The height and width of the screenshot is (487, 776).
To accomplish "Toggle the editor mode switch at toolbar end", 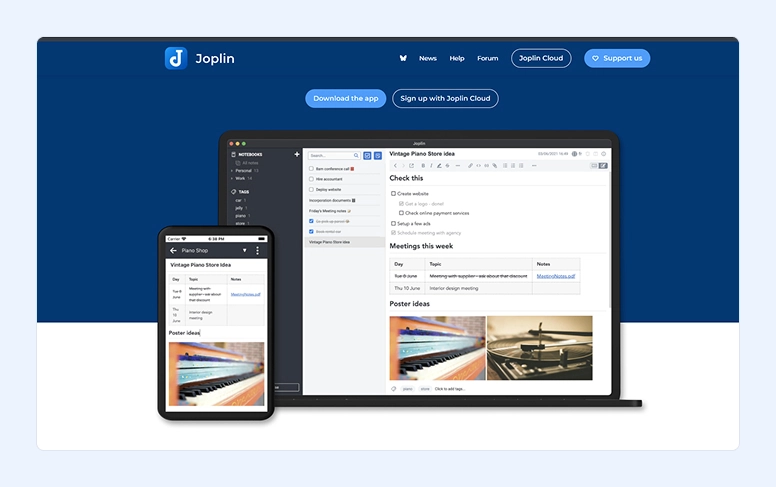I will pos(599,166).
